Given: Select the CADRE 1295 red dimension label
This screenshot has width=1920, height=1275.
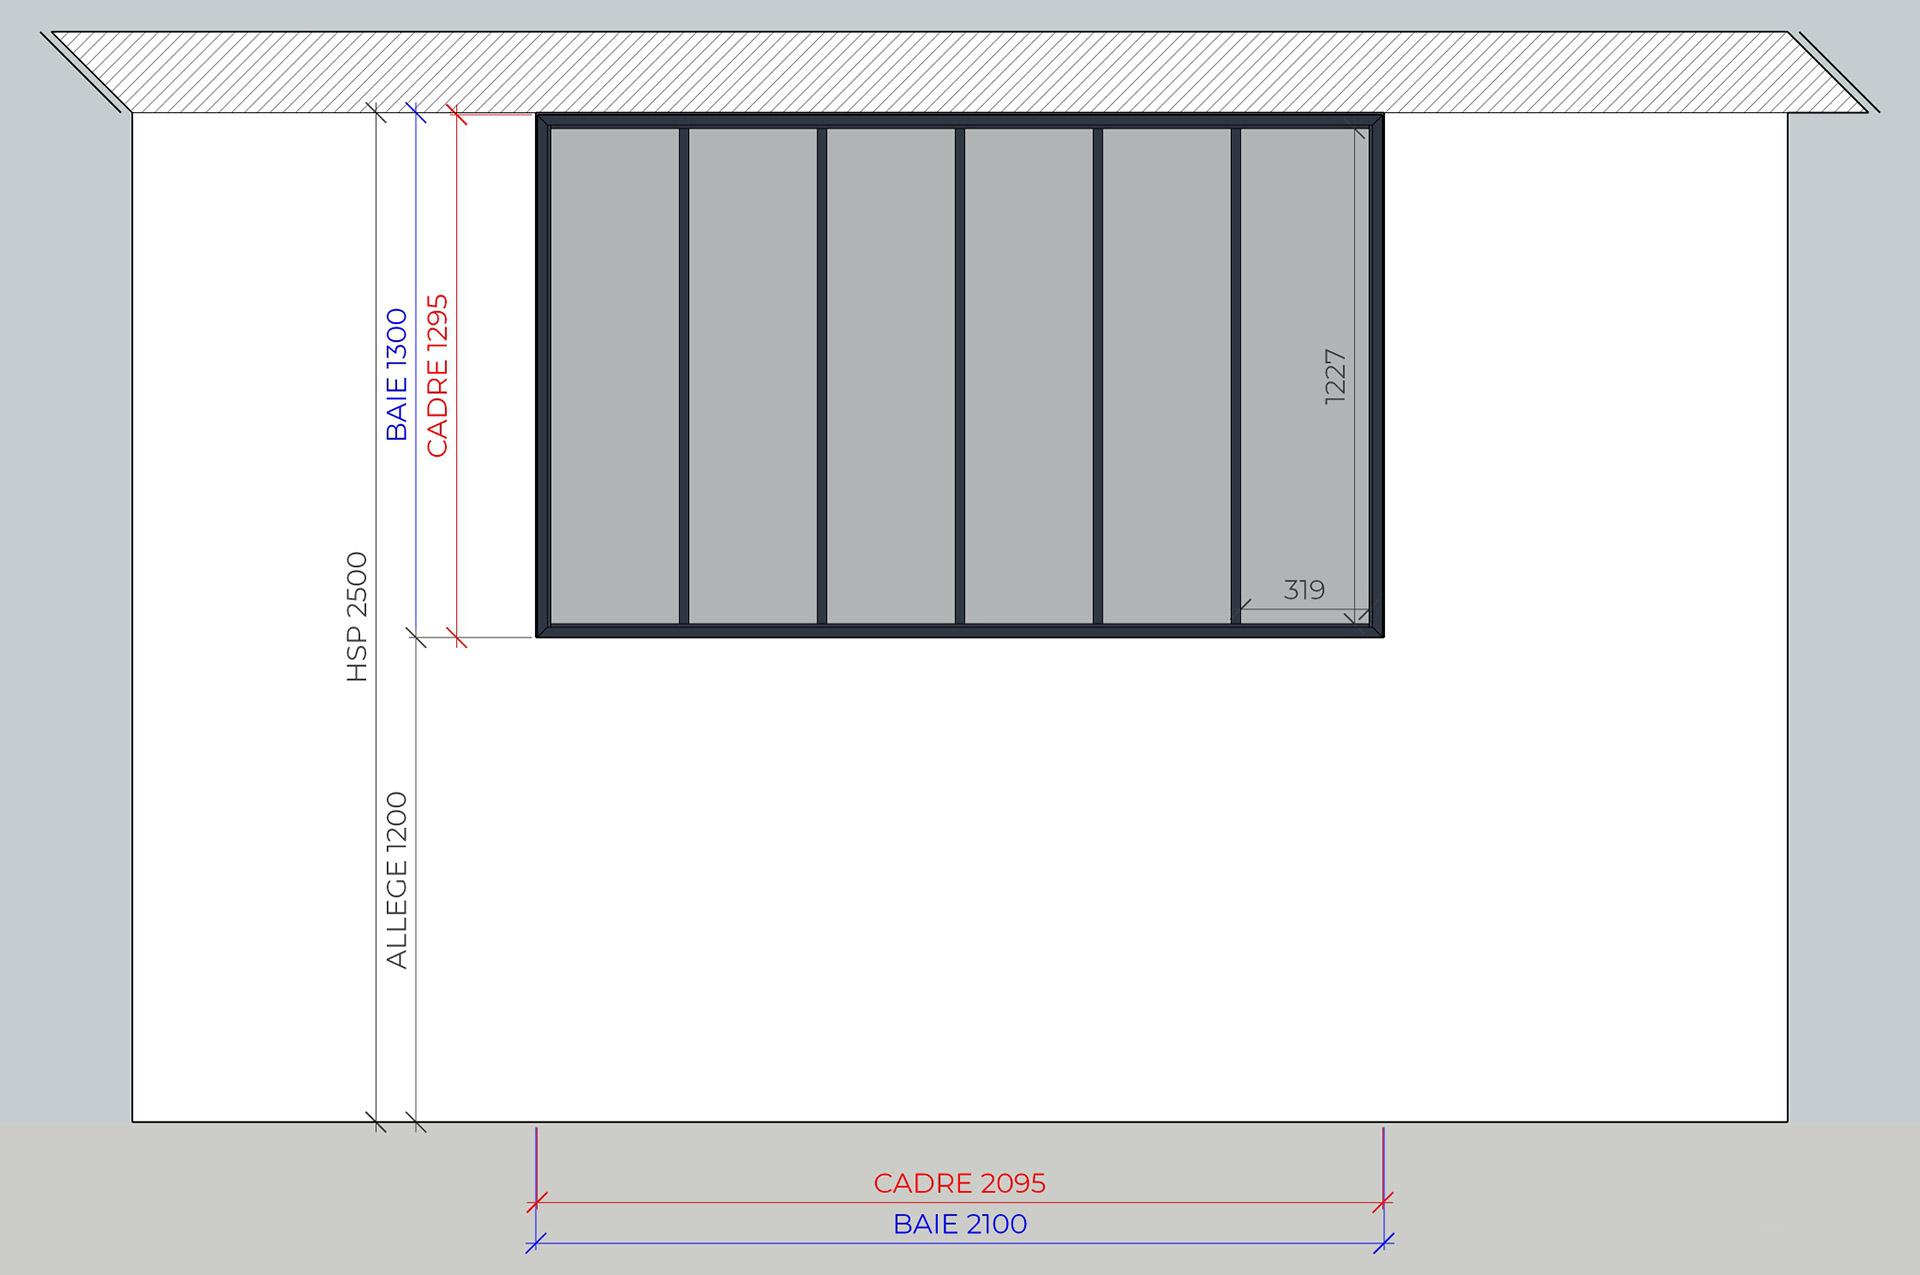Looking at the screenshot, I should coord(437,375).
